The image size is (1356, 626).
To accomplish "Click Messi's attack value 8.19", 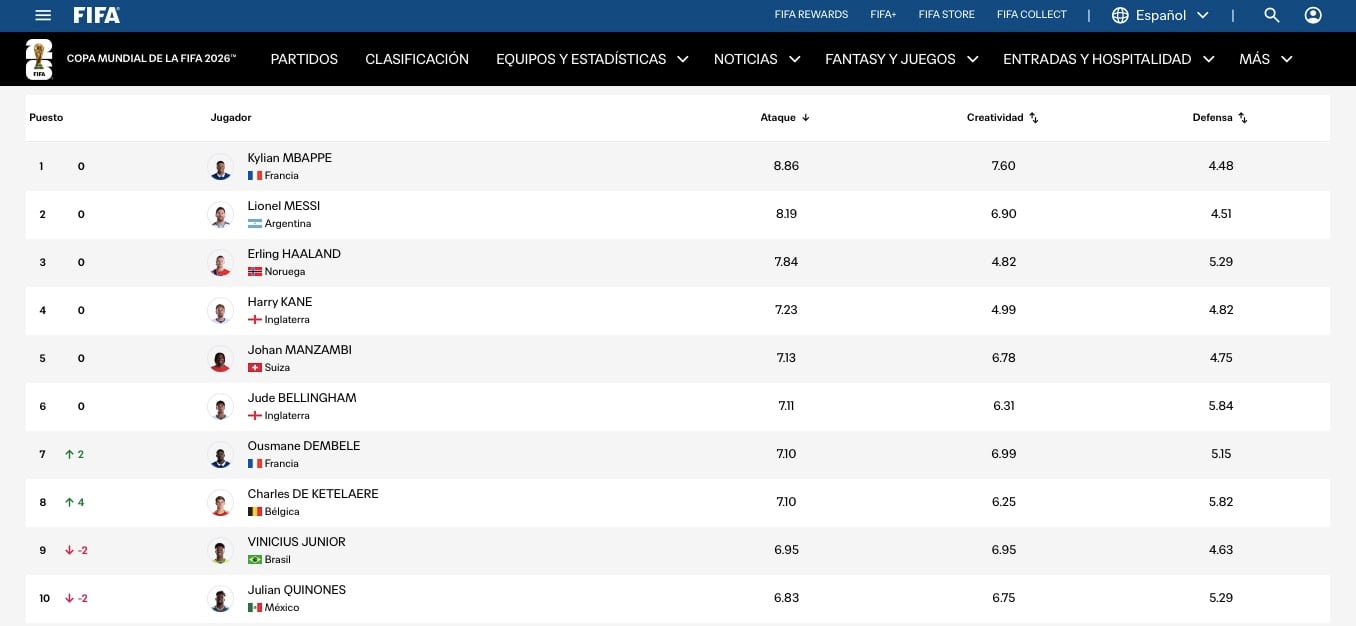I will [786, 214].
